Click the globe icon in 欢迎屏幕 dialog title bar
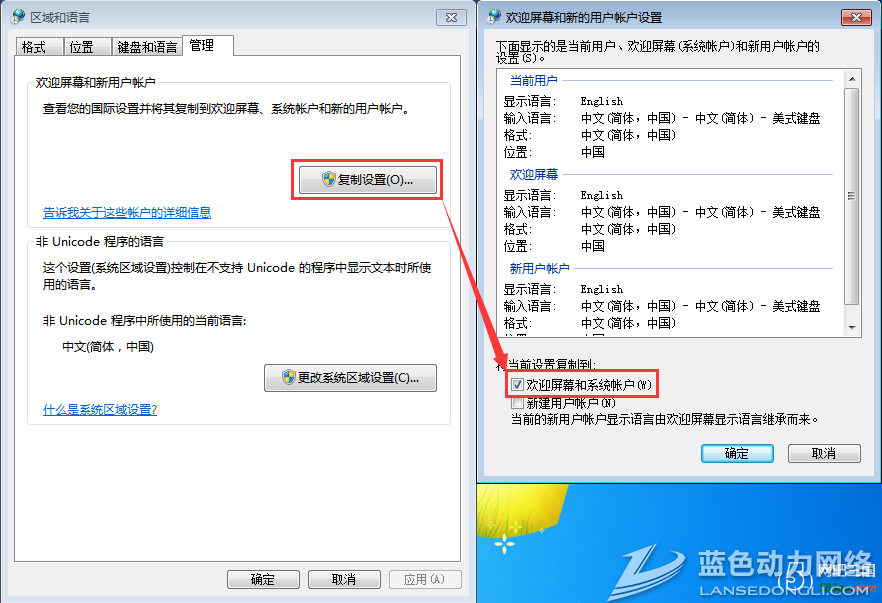The image size is (882, 603). coord(494,17)
